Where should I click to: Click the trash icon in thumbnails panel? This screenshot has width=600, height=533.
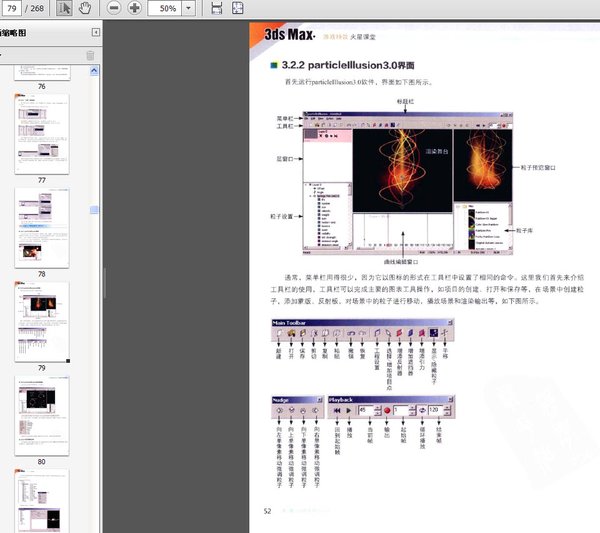(x=91, y=55)
